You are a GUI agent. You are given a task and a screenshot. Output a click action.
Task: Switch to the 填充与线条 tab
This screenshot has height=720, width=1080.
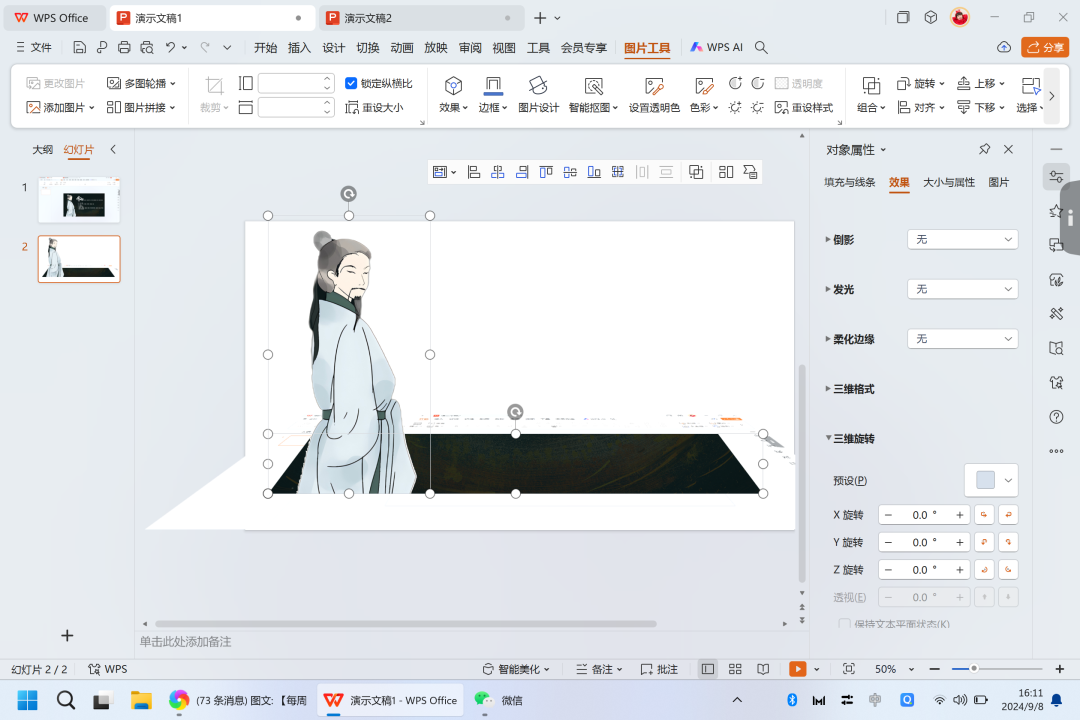coord(849,183)
